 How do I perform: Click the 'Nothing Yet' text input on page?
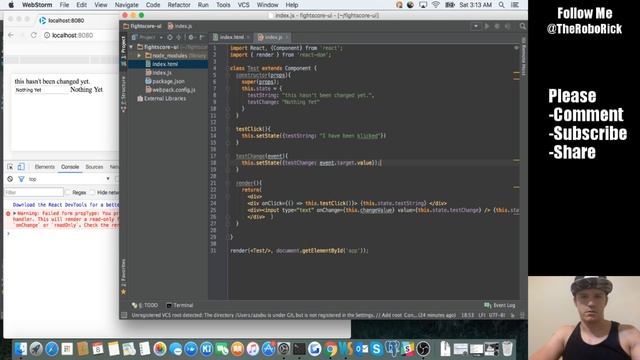click(x=42, y=90)
